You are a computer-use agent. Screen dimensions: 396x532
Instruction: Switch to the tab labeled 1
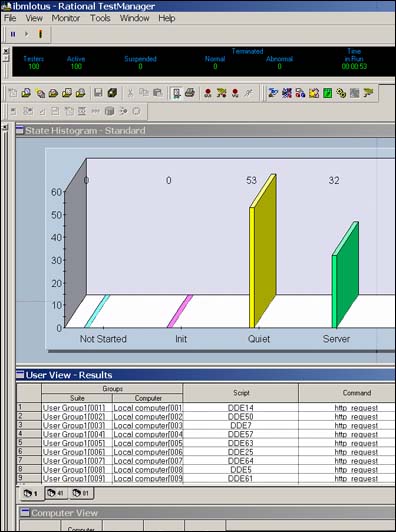click(x=31, y=493)
